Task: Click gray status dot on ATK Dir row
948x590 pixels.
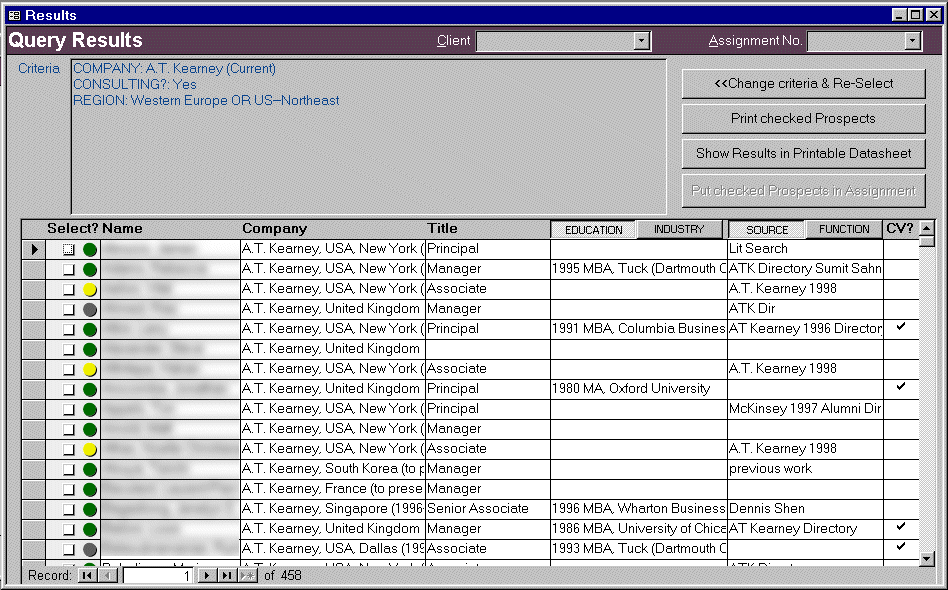Action: (x=90, y=310)
